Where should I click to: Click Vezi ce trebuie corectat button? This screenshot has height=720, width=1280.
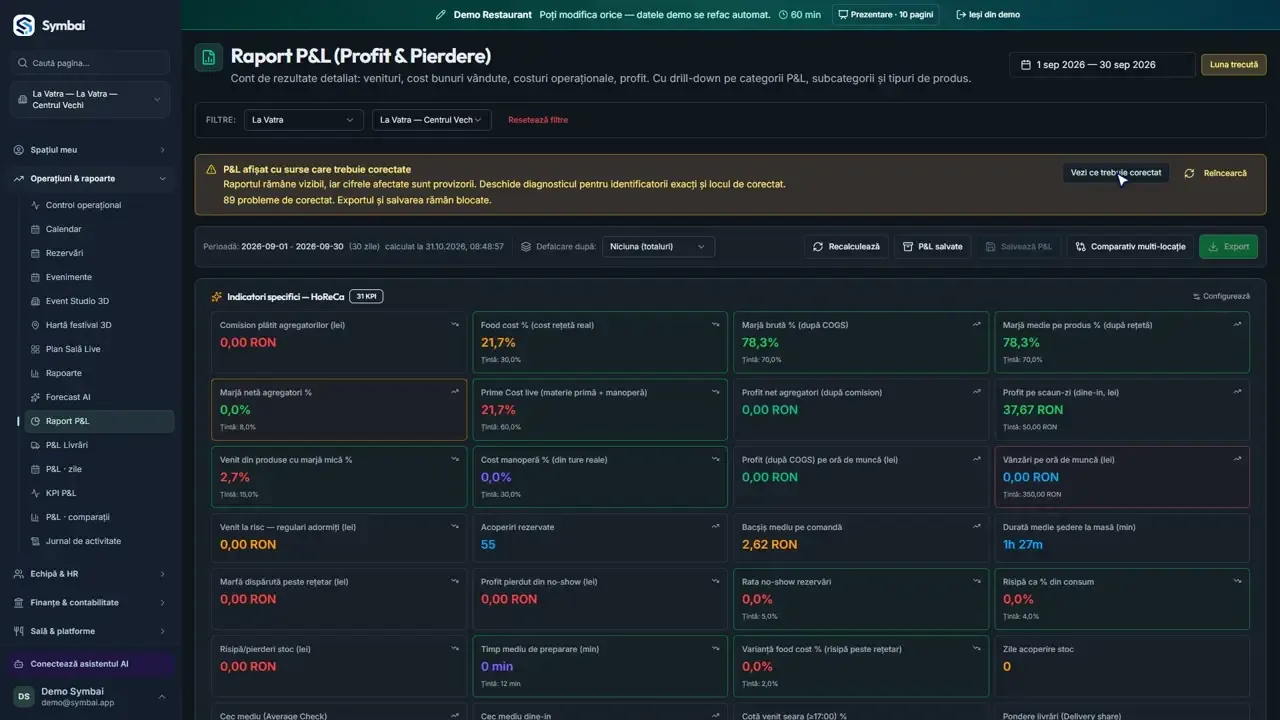click(x=1116, y=172)
